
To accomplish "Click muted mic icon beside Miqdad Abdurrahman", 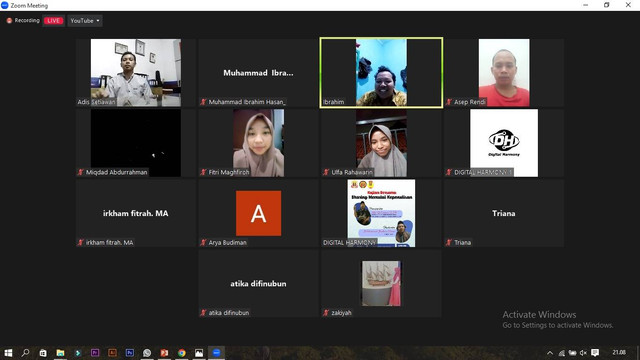I will coord(80,172).
